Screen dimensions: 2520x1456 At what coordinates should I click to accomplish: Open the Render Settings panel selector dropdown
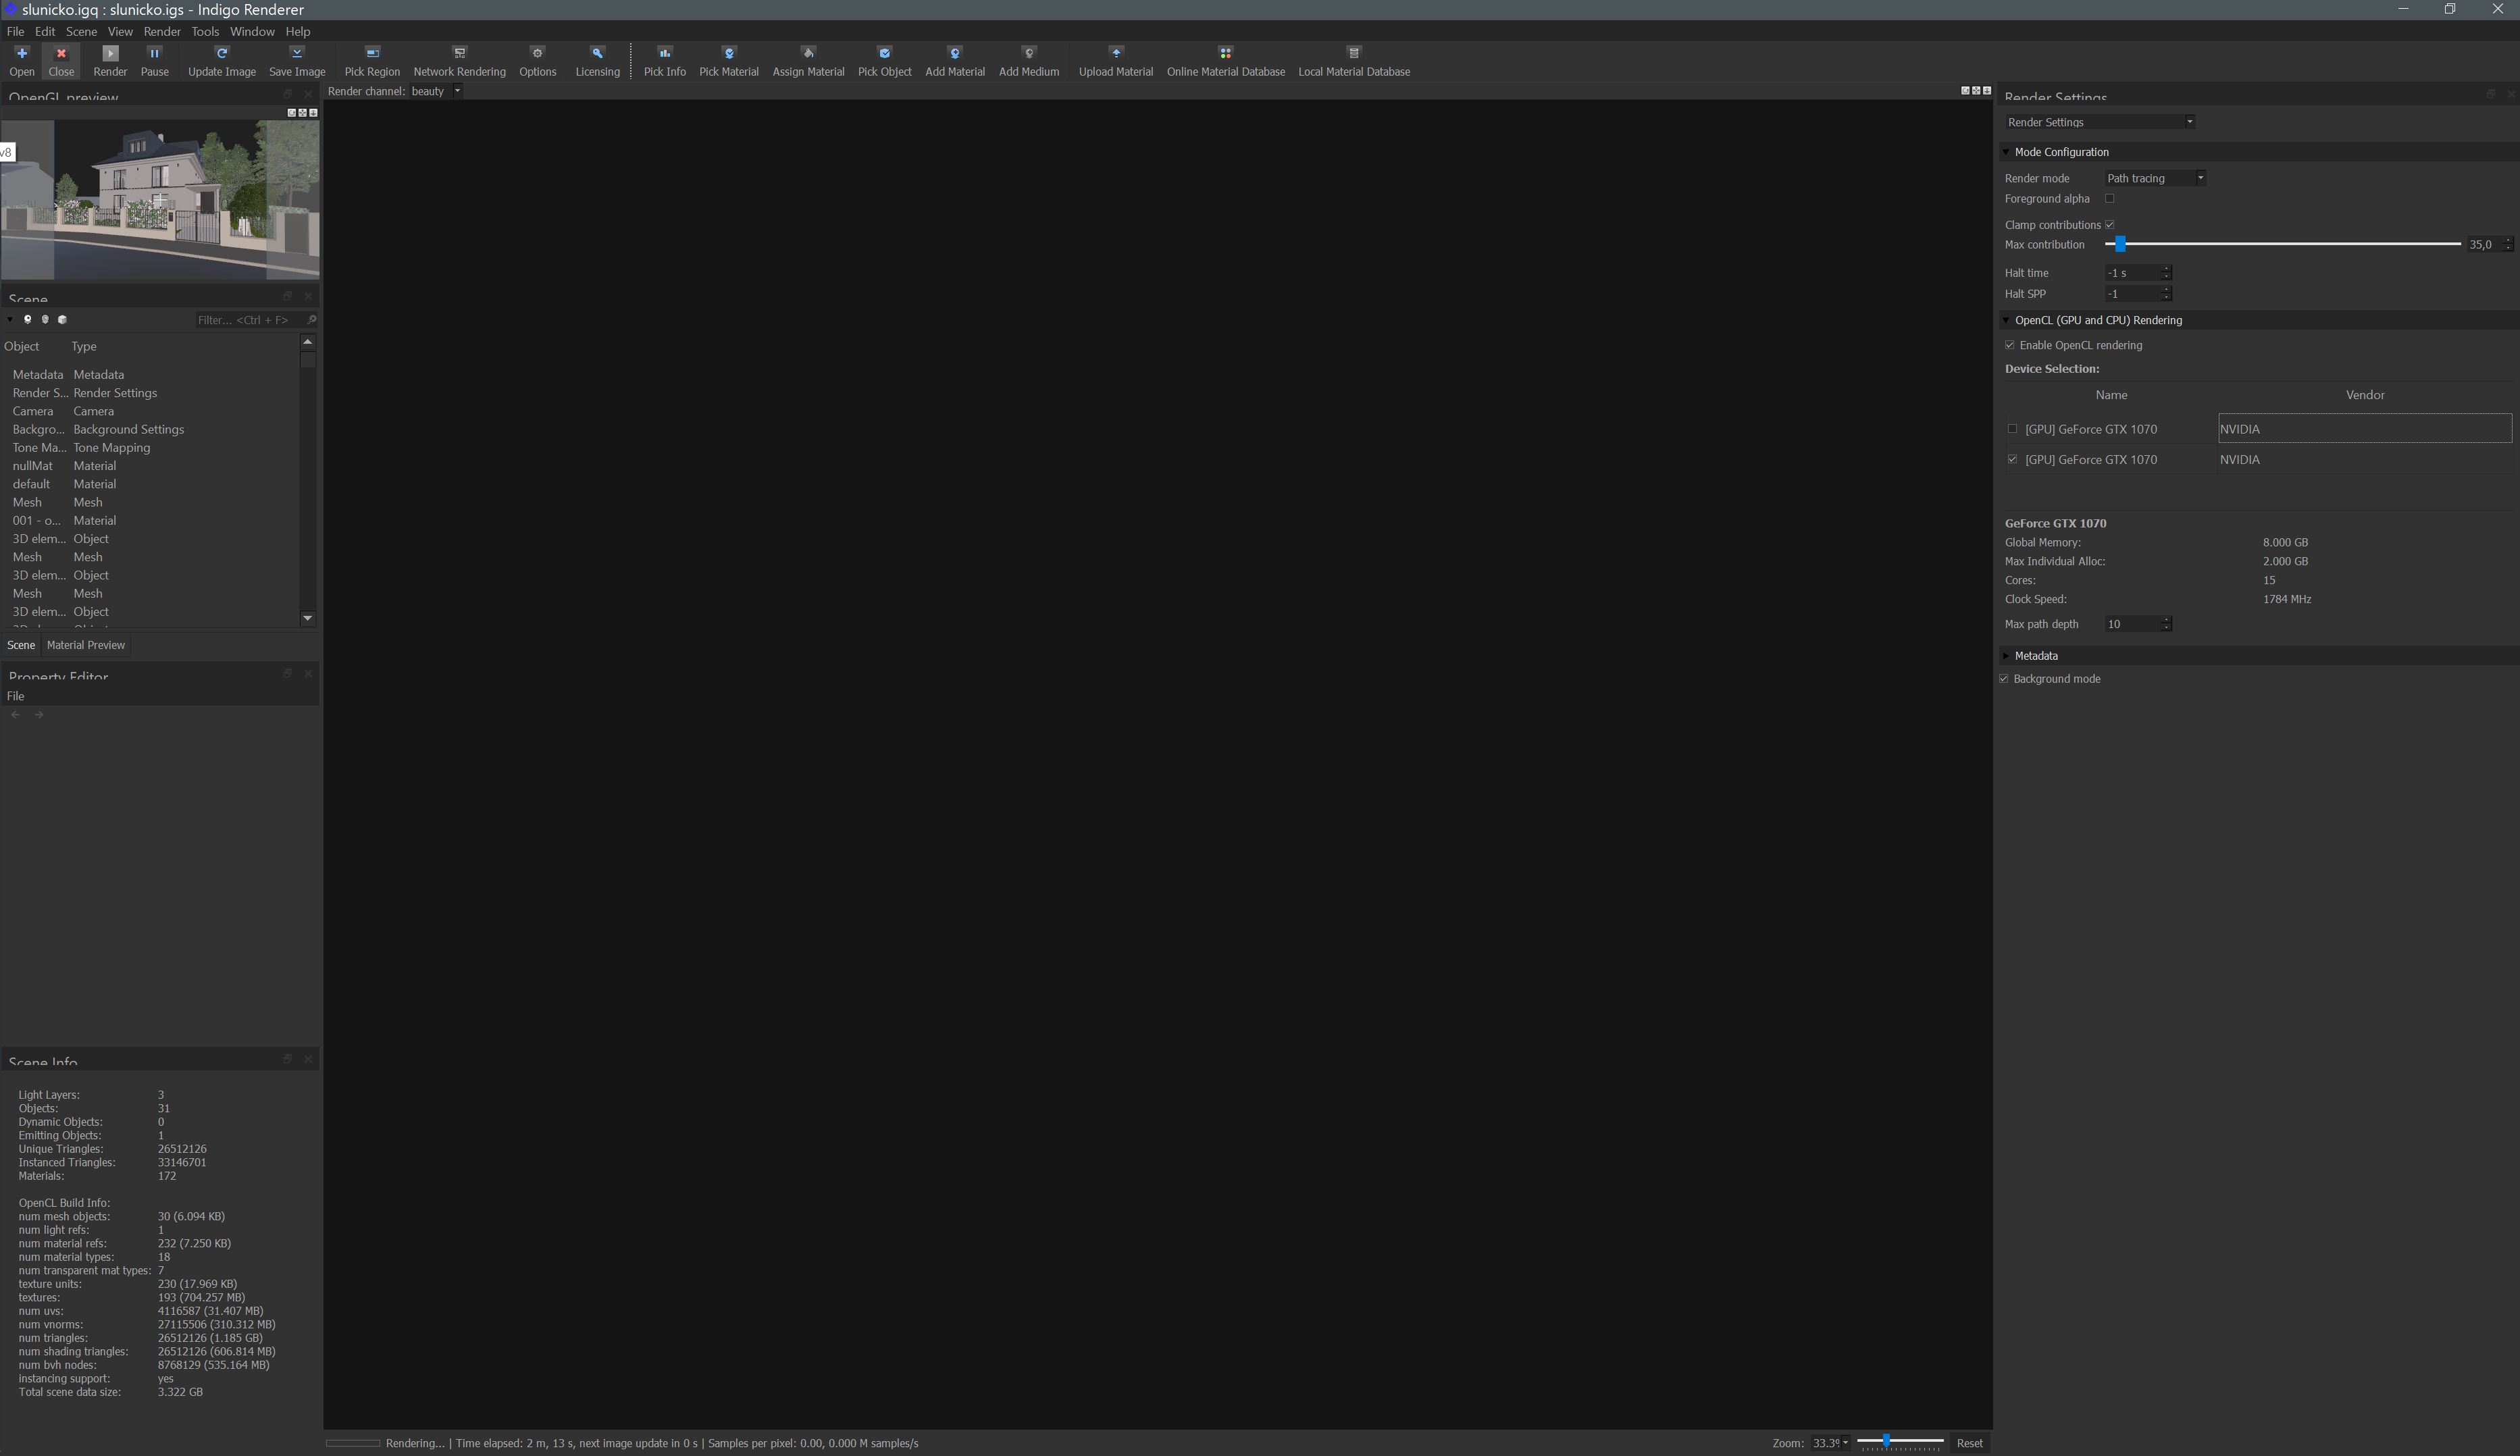coord(2100,122)
